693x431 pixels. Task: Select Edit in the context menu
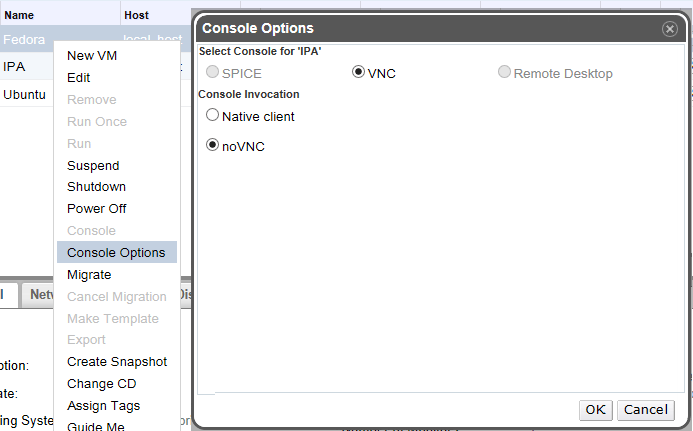[x=79, y=78]
